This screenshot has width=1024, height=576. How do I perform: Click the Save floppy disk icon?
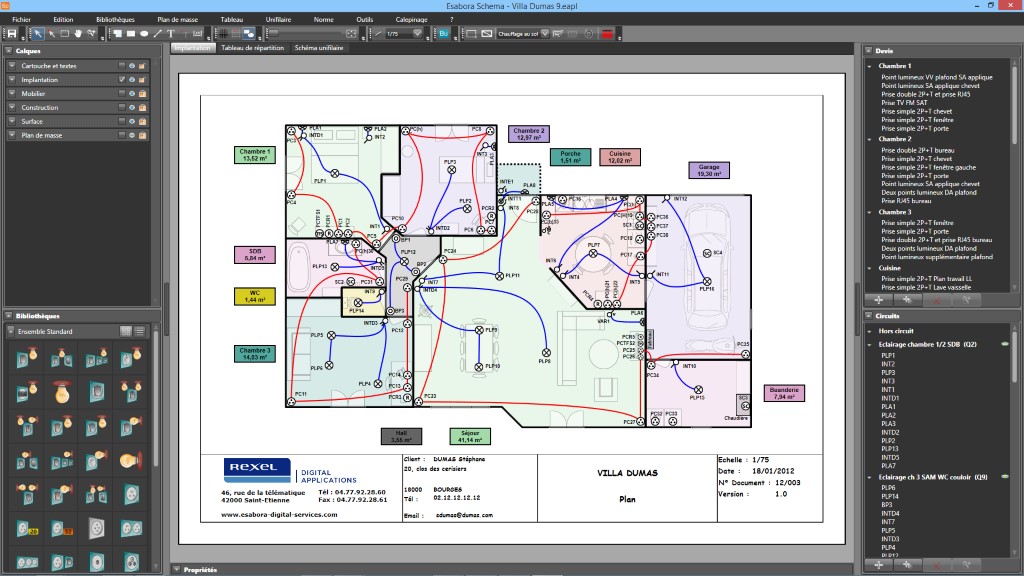(12, 33)
